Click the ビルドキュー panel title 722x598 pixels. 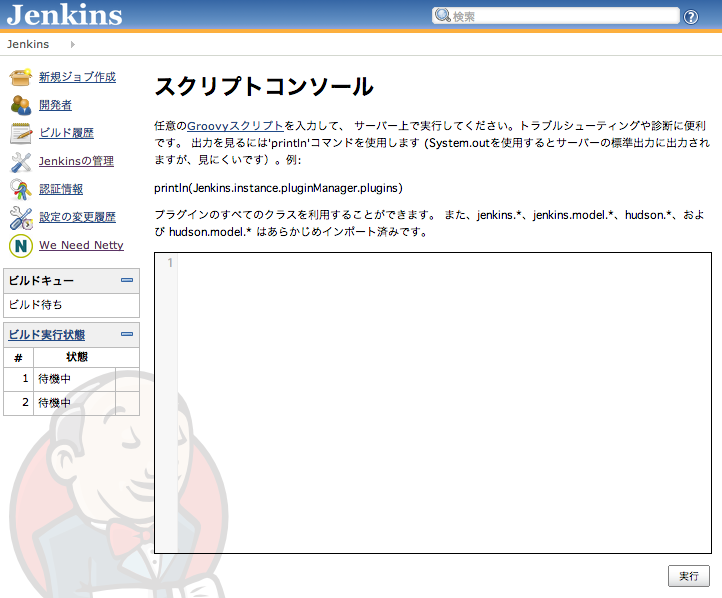click(x=41, y=280)
